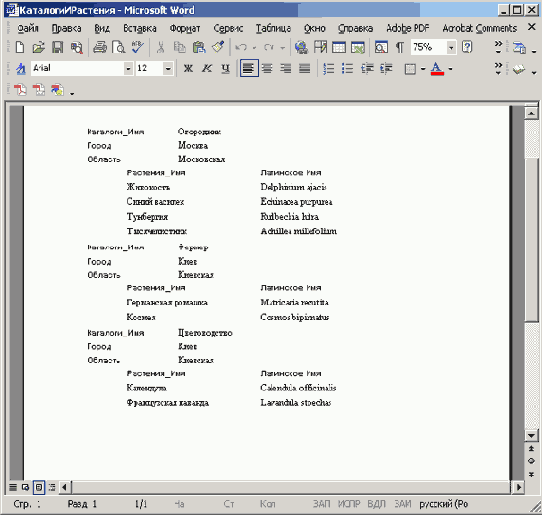Open Microsoft Word Help
This screenshot has width=542, height=515.
467,47
